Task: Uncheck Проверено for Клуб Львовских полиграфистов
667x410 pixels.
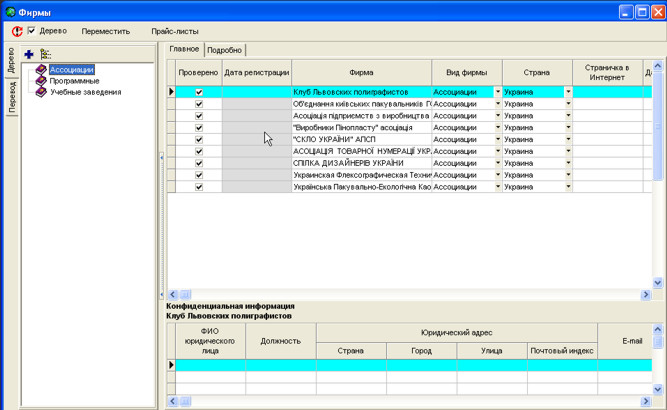Action: click(x=199, y=92)
